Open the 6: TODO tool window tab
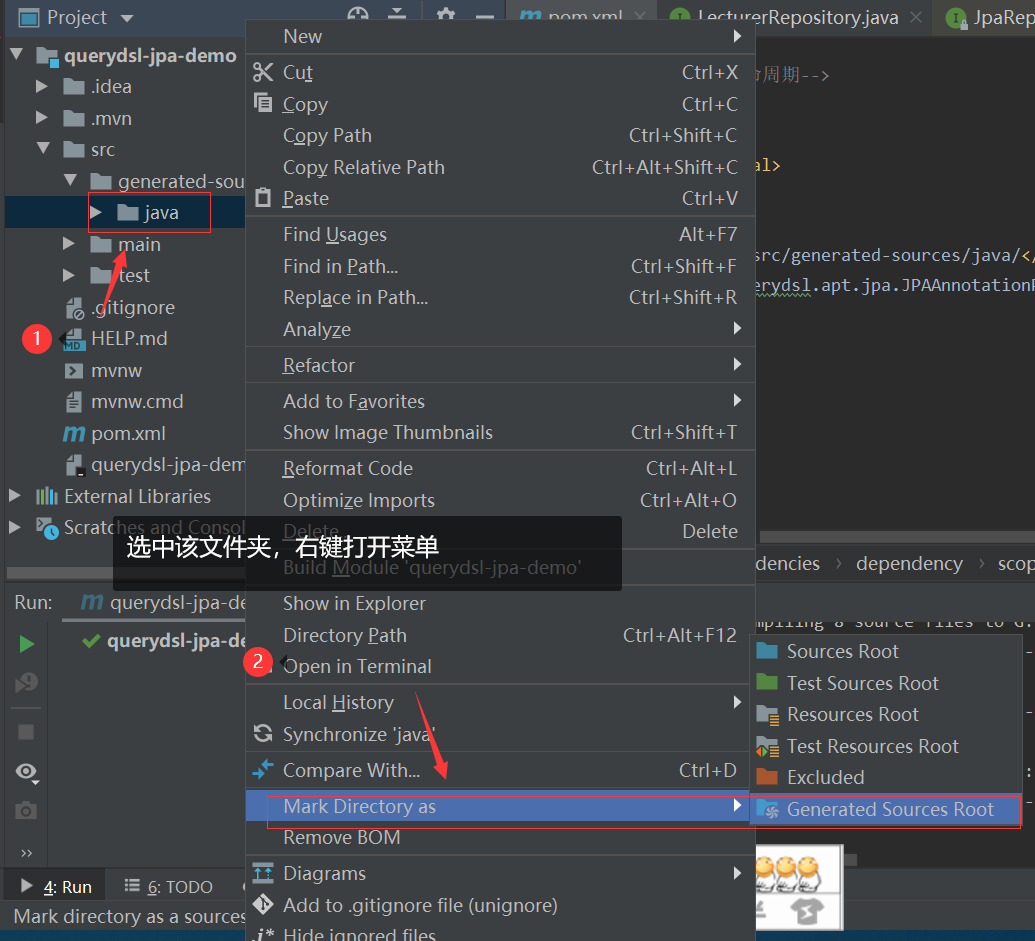The width and height of the screenshot is (1035, 941). point(168,886)
